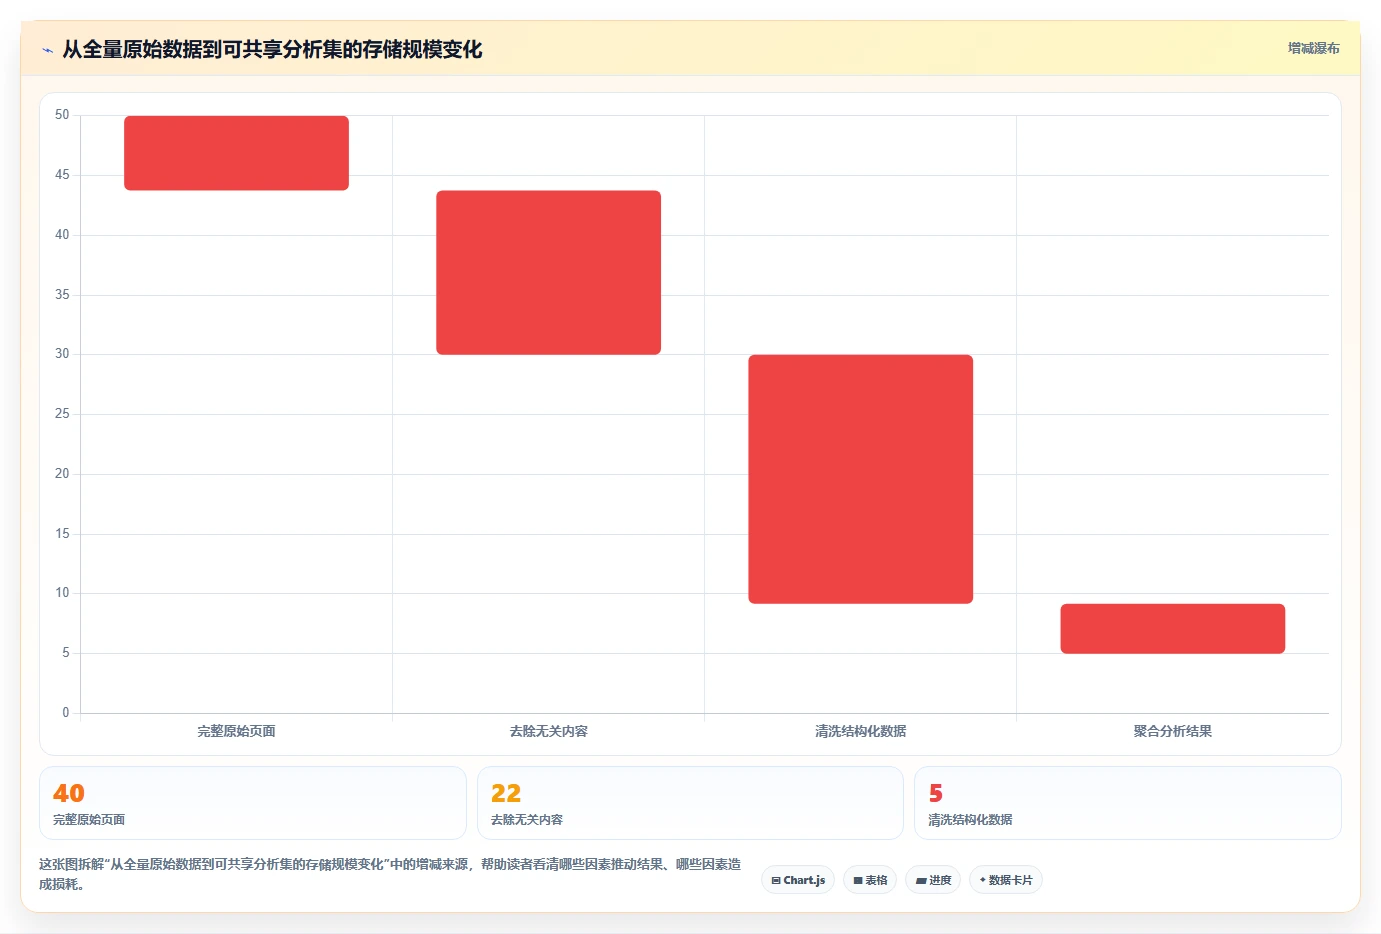
Task: Click the y-axis tick label 50
Action: 62,115
